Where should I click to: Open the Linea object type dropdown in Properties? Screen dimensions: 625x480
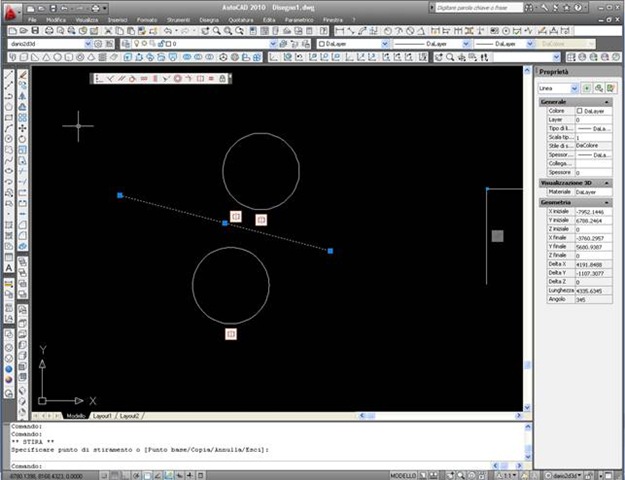(x=574, y=88)
